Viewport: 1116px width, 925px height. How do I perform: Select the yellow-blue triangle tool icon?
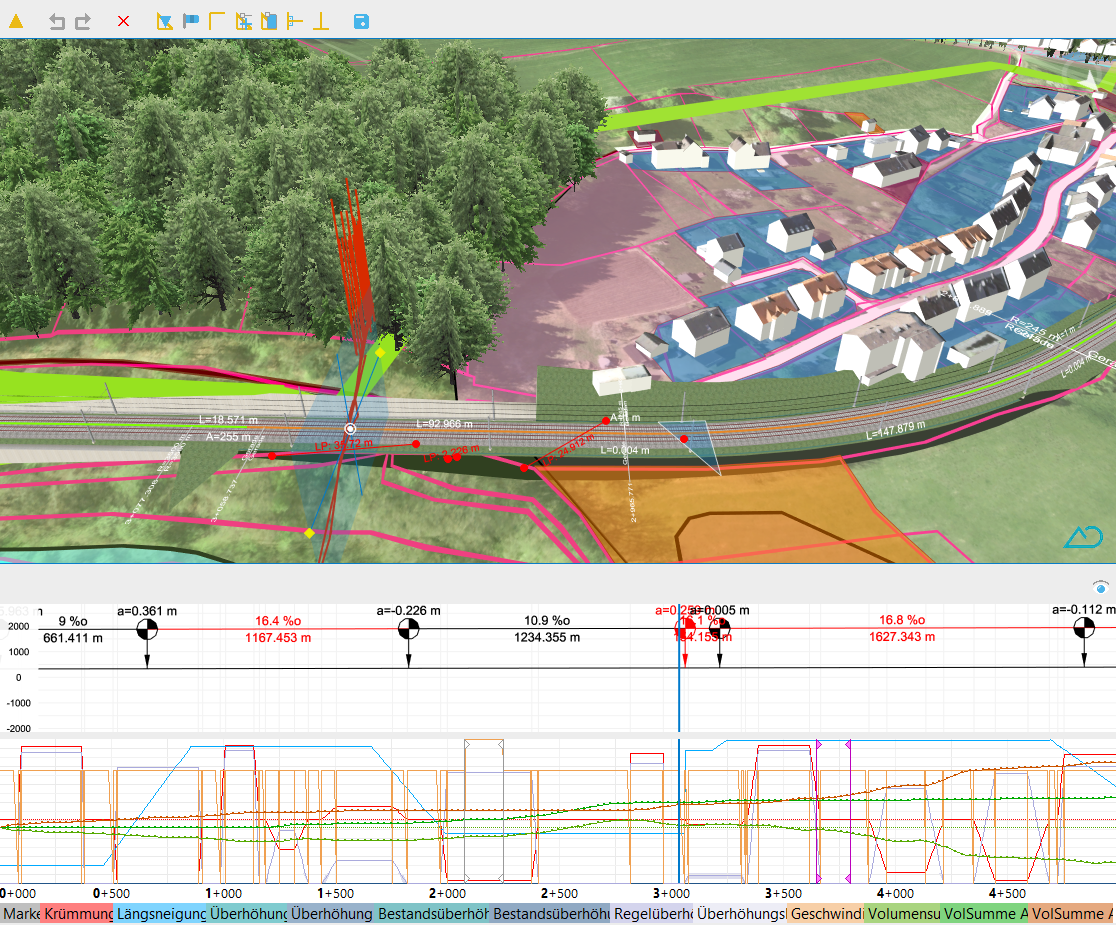[165, 21]
